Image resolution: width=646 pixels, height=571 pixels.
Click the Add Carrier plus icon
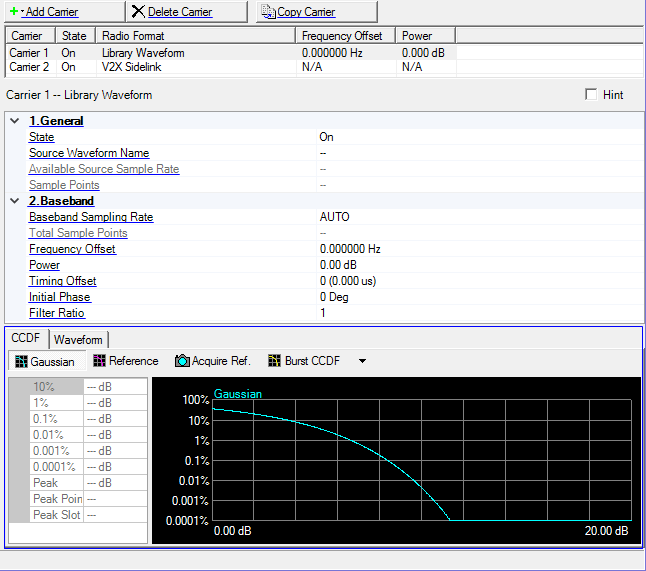13,11
